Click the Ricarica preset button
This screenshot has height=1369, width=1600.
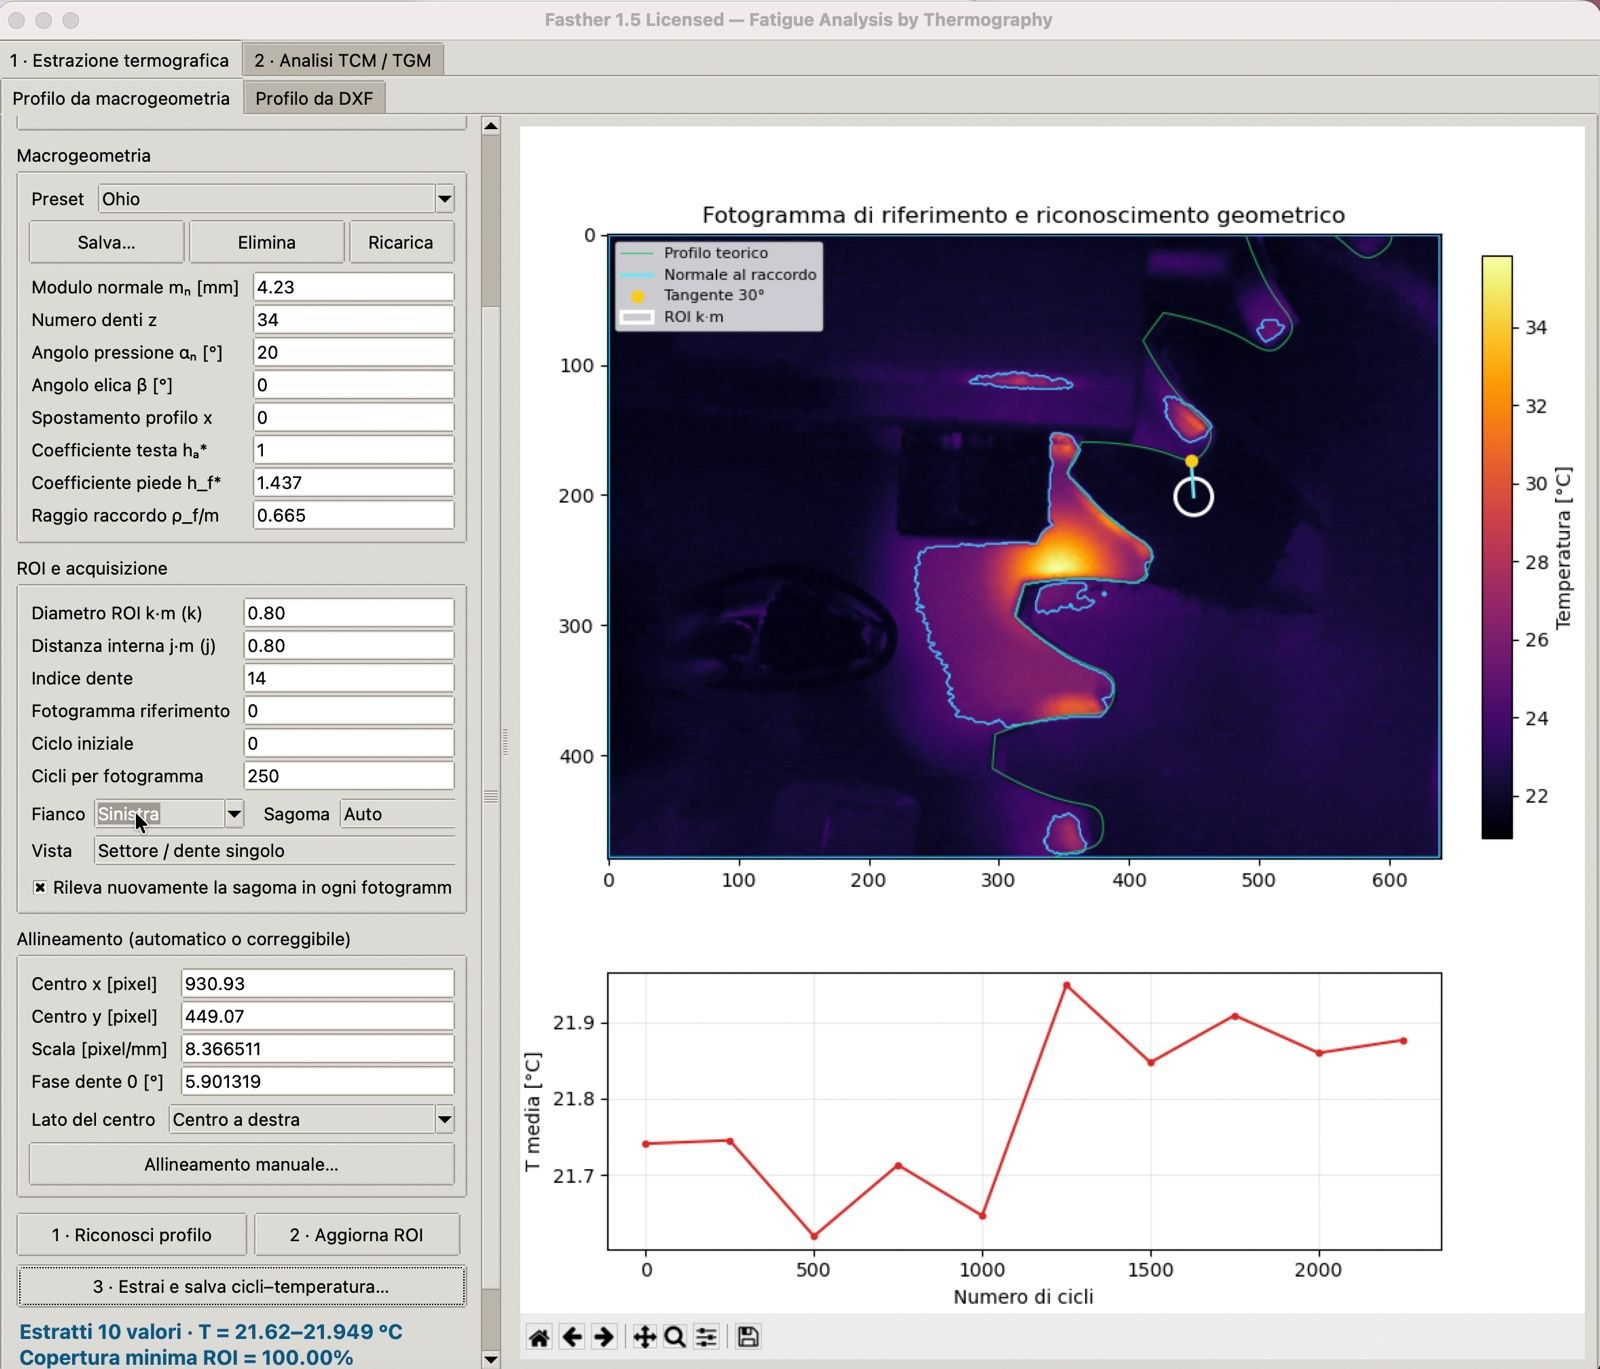click(x=400, y=242)
